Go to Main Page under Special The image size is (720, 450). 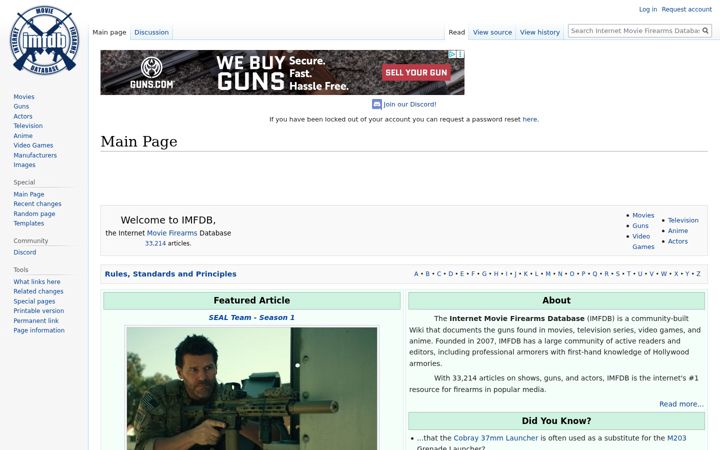click(28, 194)
